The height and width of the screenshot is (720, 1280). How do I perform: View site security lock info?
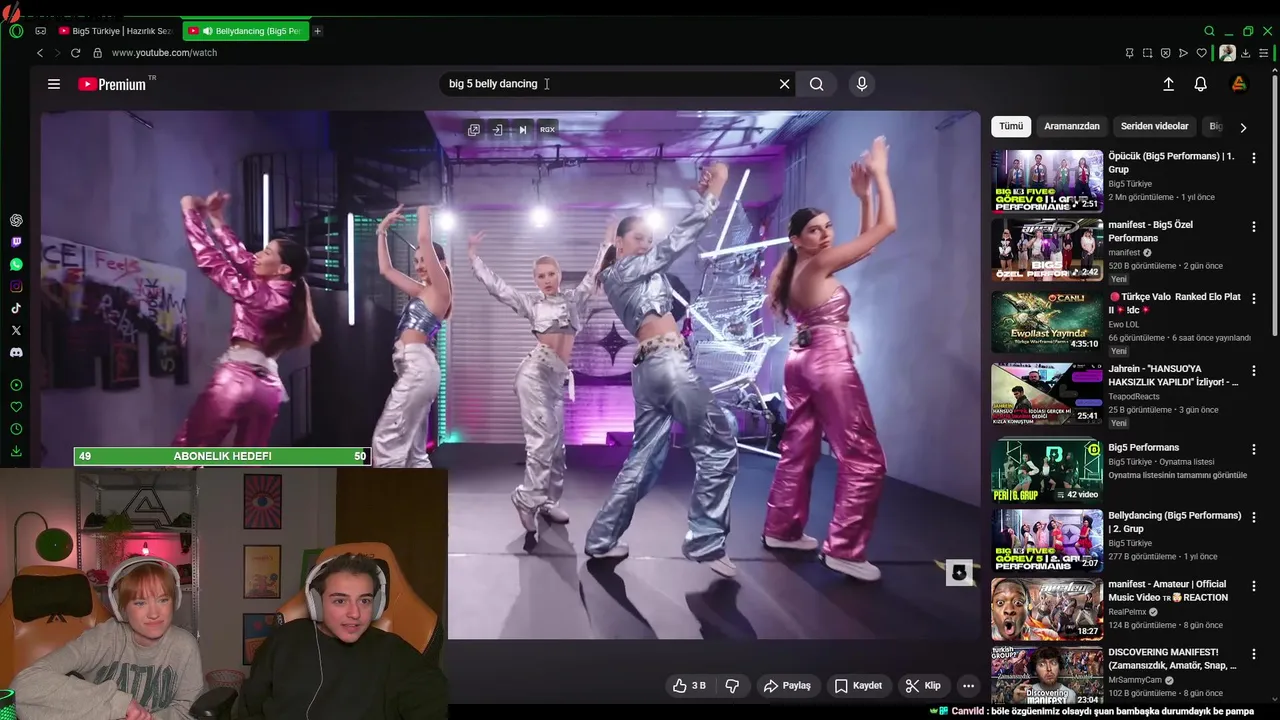(x=97, y=53)
